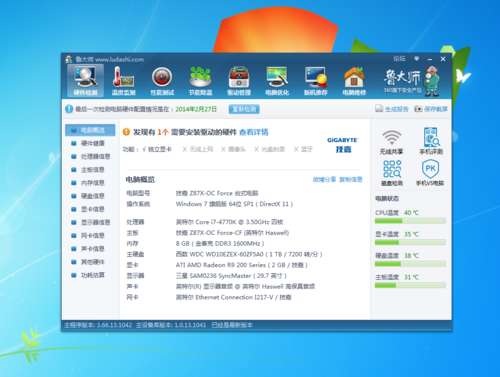Click the 2014年2月27日 detection date text
500x377 pixels.
click(196, 109)
